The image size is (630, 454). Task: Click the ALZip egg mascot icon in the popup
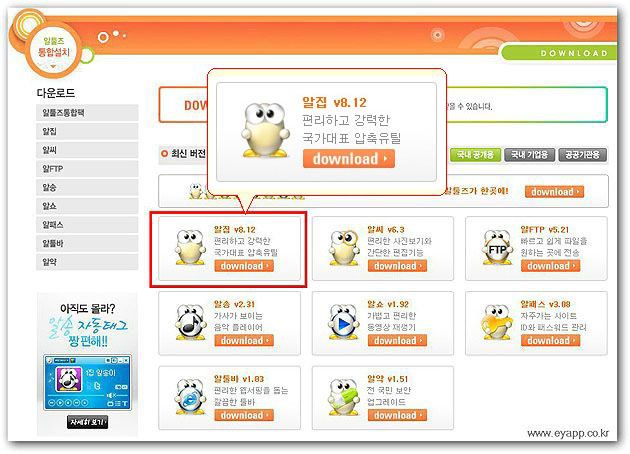pos(265,130)
